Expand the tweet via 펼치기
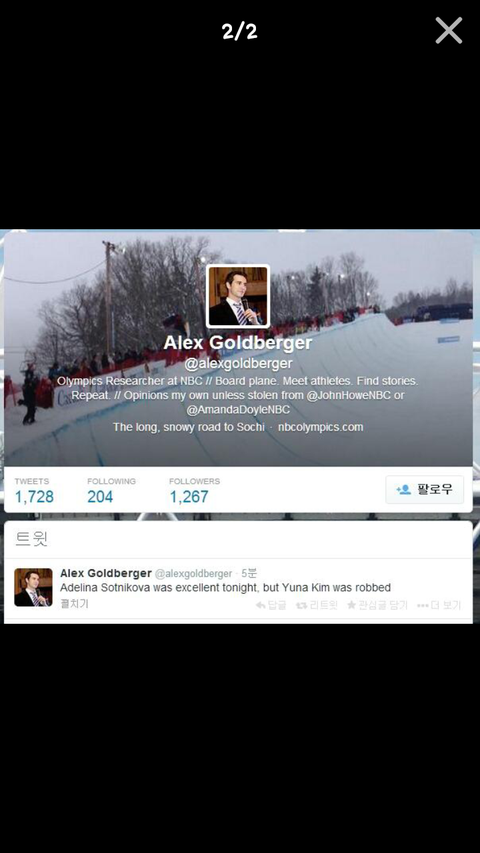Image resolution: width=480 pixels, height=853 pixels. click(74, 604)
